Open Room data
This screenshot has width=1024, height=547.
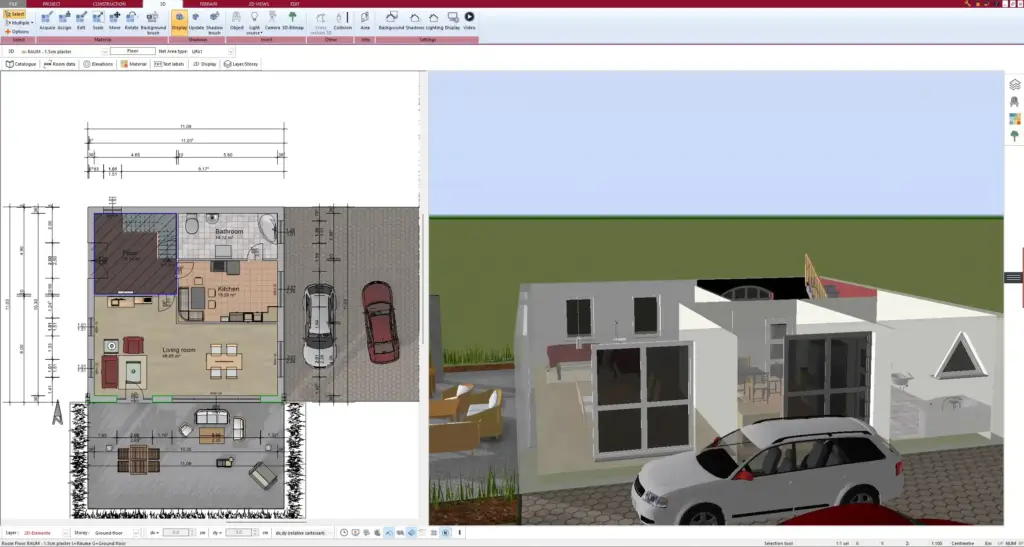[x=59, y=64]
